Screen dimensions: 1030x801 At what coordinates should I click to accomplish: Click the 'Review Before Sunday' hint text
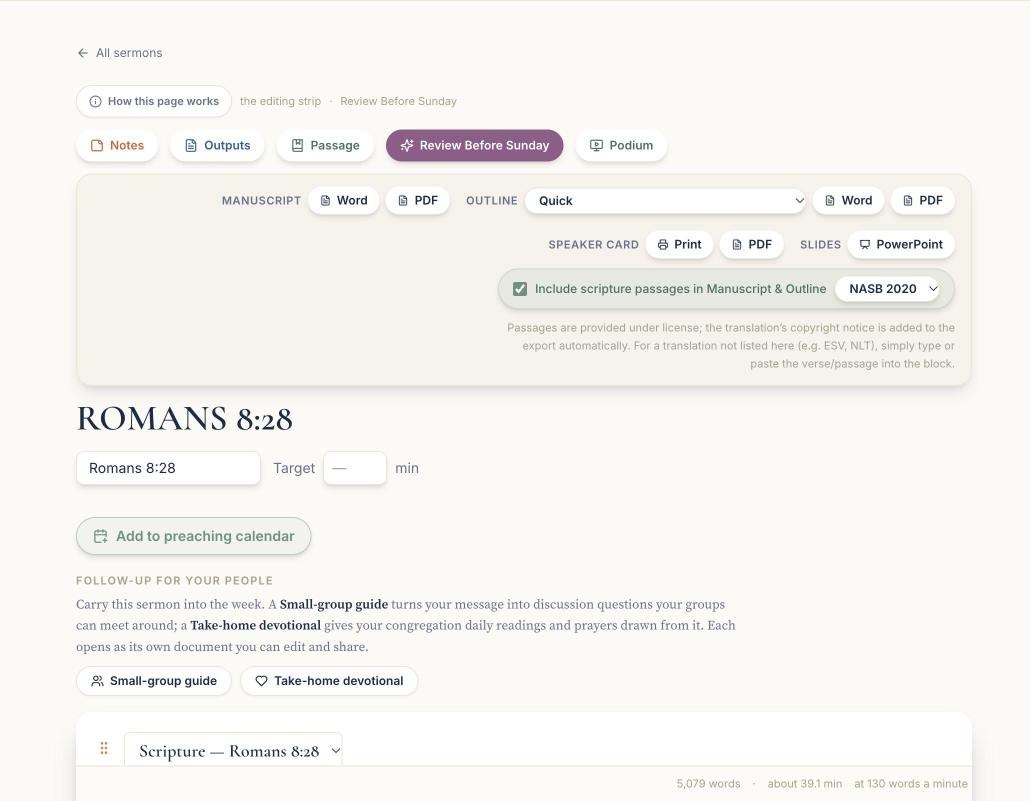coord(398,101)
